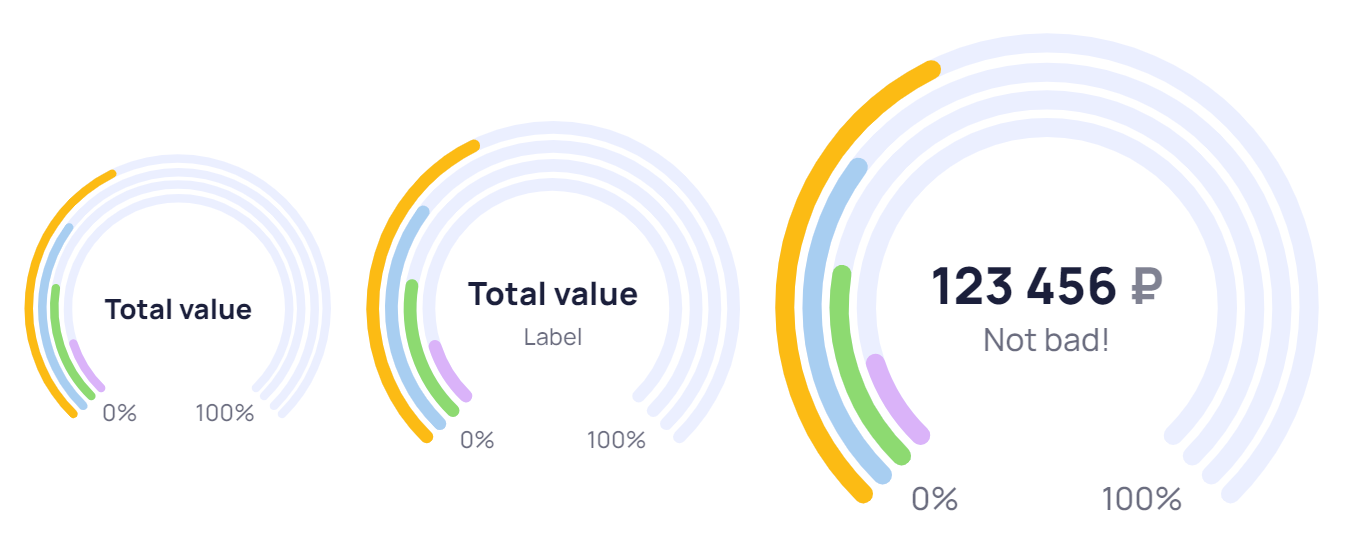Select the purple arc in the medium chart
The height and width of the screenshot is (547, 1354).
pos(446,376)
